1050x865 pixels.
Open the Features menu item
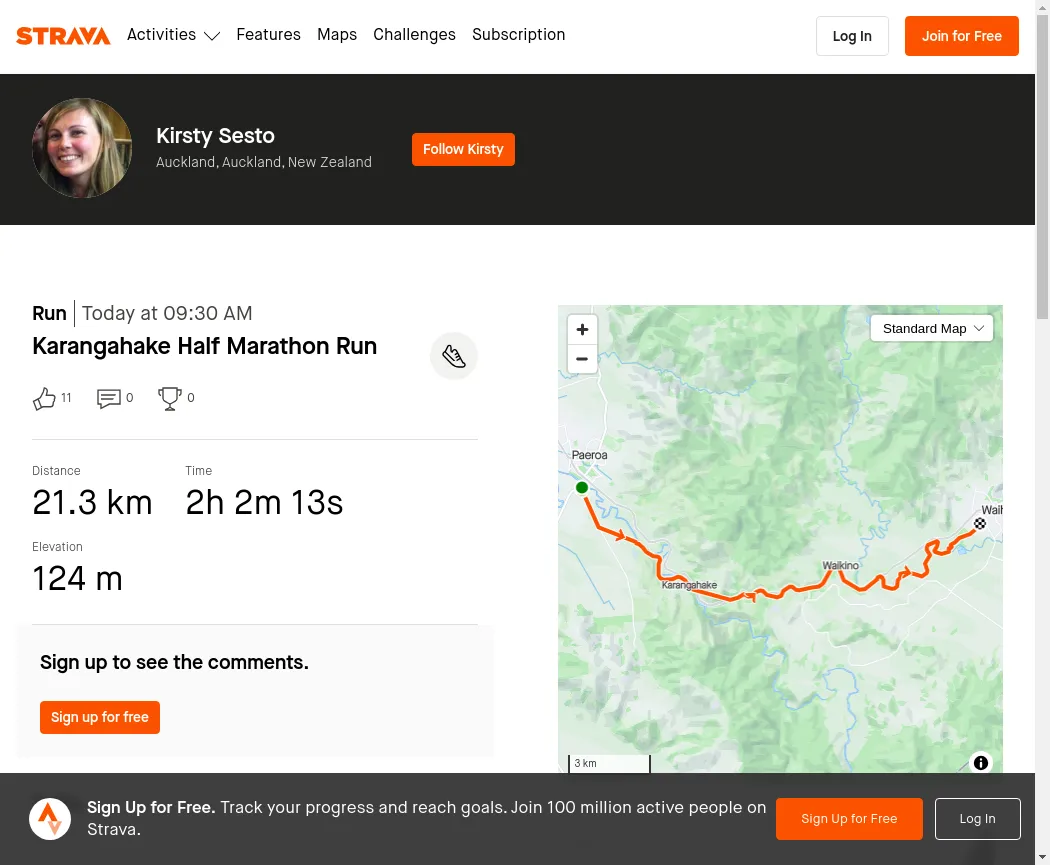click(x=269, y=35)
